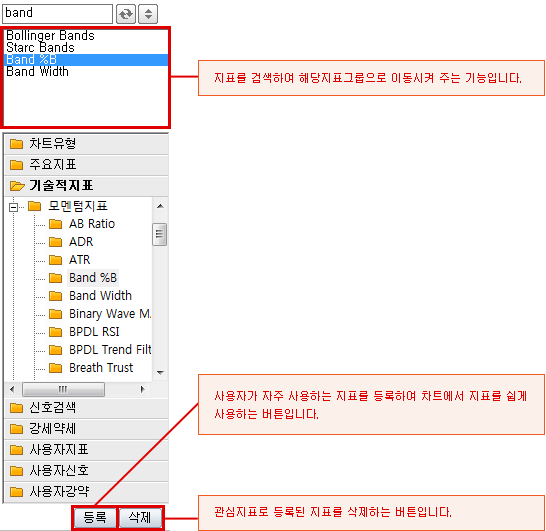Screen dimensions: 546x531
Task: Click the horizontal scrollbar thumb in tree
Action: (x=63, y=389)
